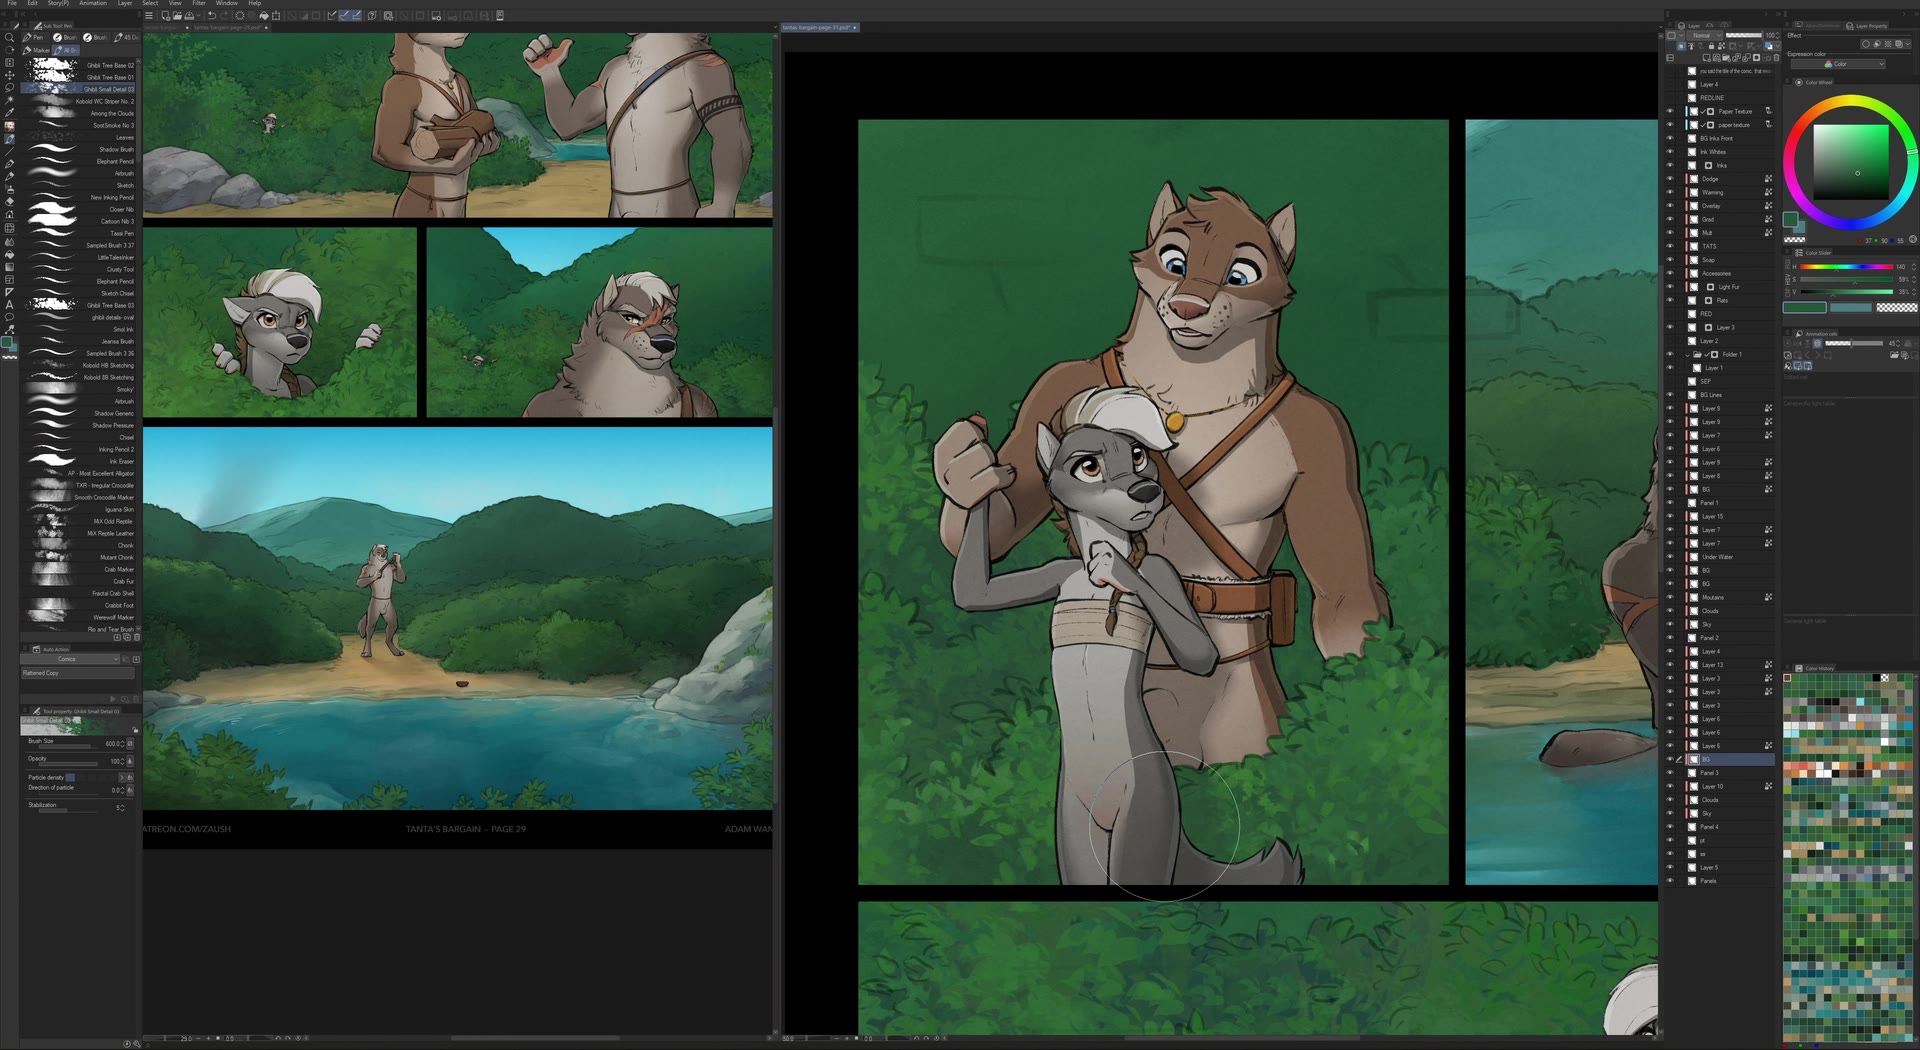Hide the TATS layer
The width and height of the screenshot is (1920, 1050).
pos(1669,246)
